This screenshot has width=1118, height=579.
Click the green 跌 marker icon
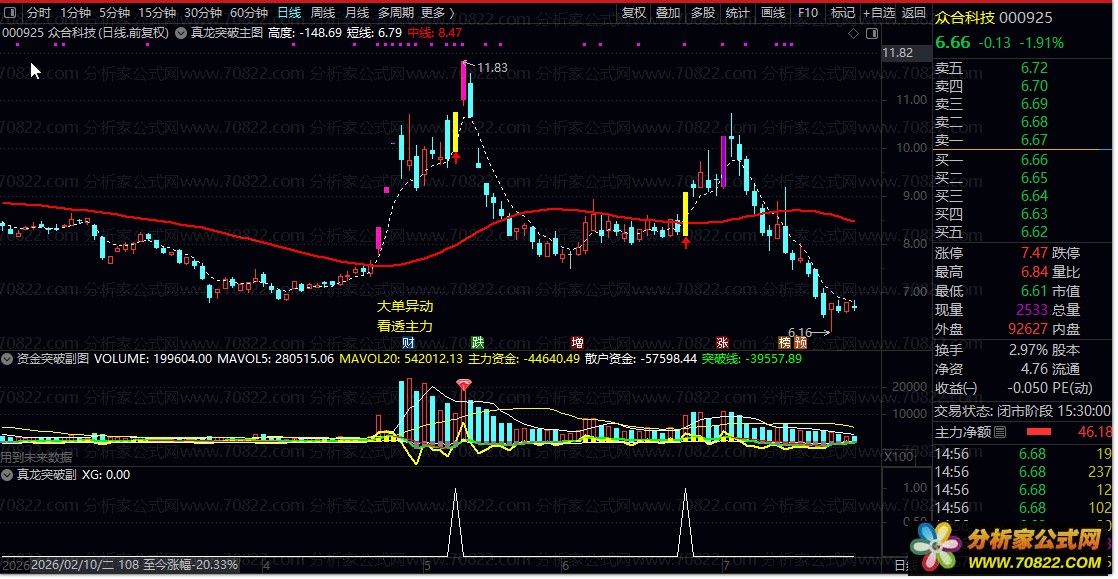477,342
